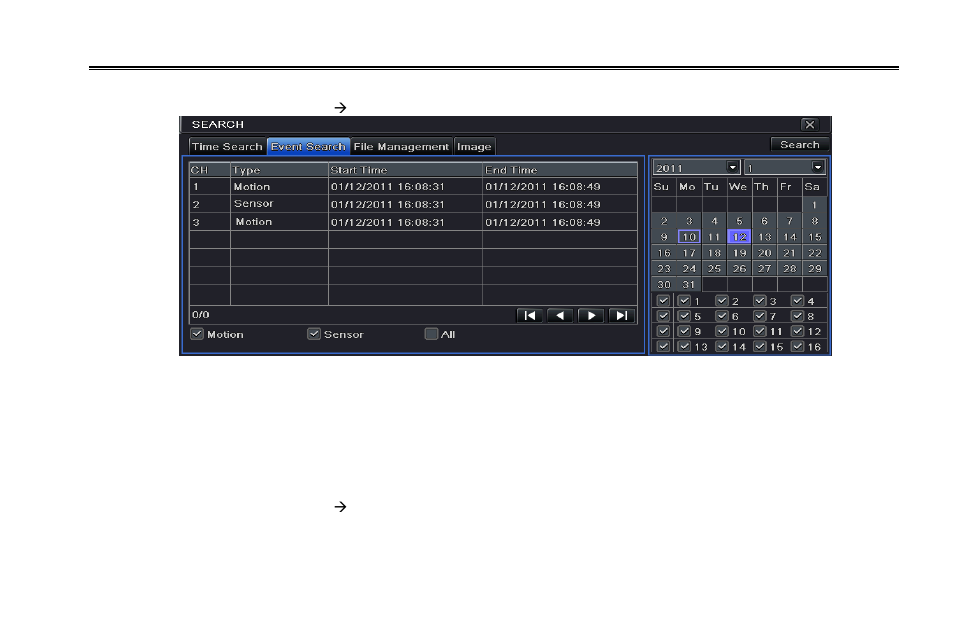The height and width of the screenshot is (636, 954).
Task: Click the Search button
Action: pos(799,144)
